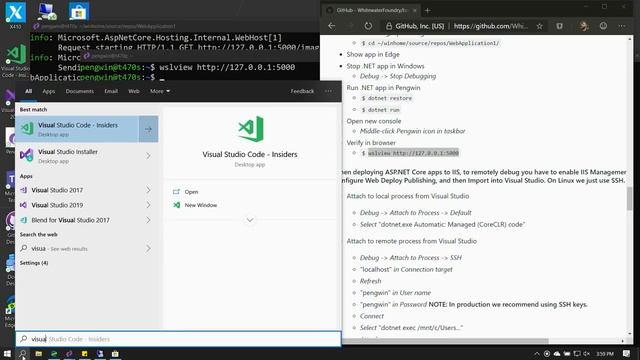
Task: Expand the Visual Studio 2017 result chevron
Action: click(148, 190)
